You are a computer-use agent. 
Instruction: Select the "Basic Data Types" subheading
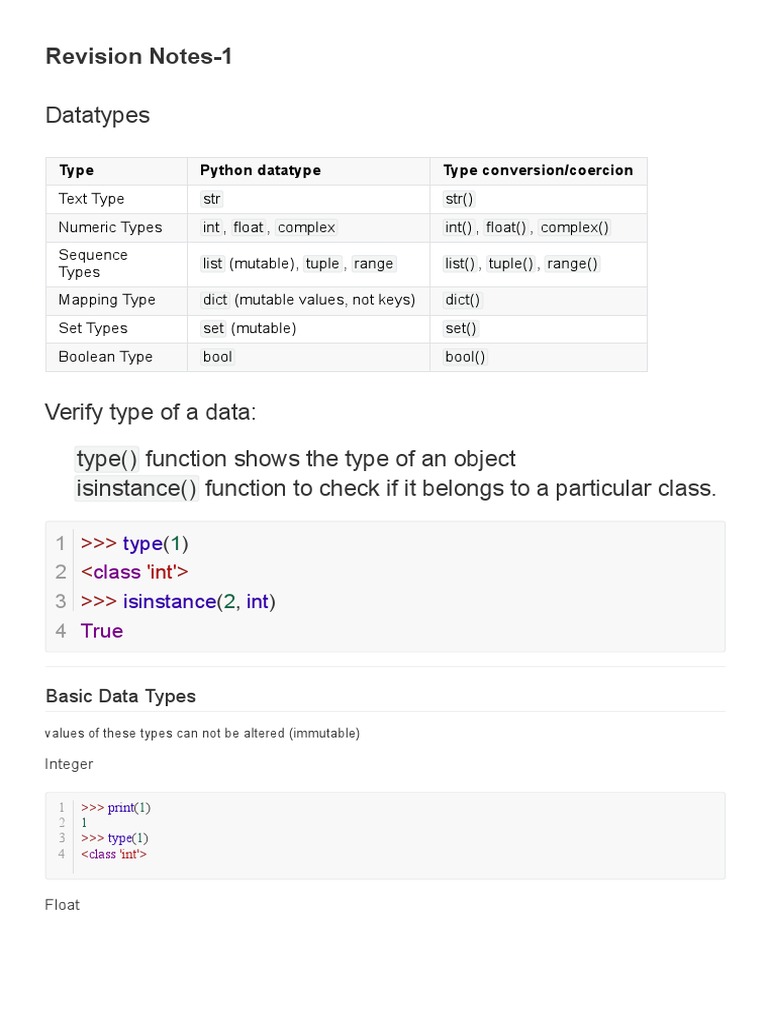tap(121, 696)
